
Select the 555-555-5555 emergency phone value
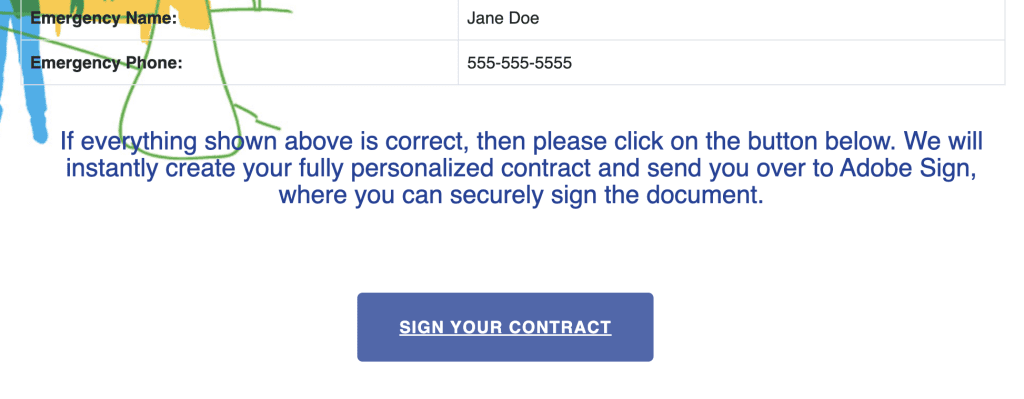pyautogui.click(x=519, y=63)
